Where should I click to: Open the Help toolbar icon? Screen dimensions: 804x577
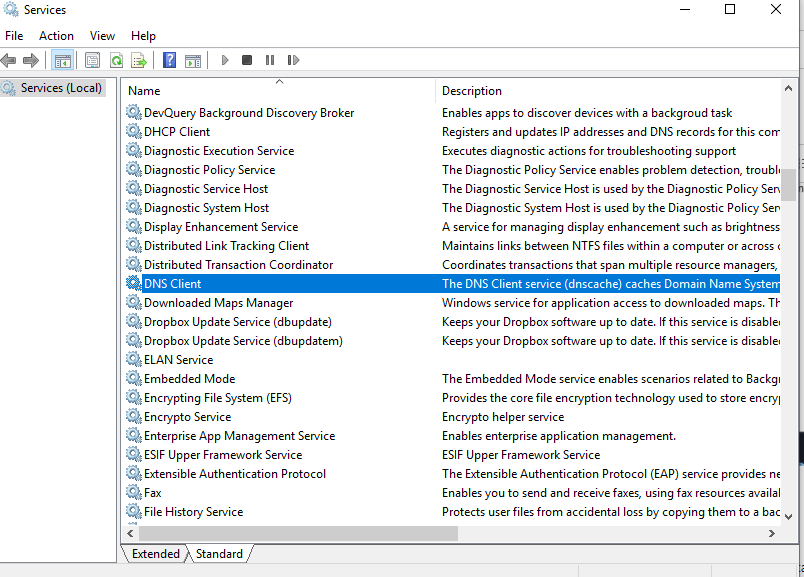(x=169, y=61)
